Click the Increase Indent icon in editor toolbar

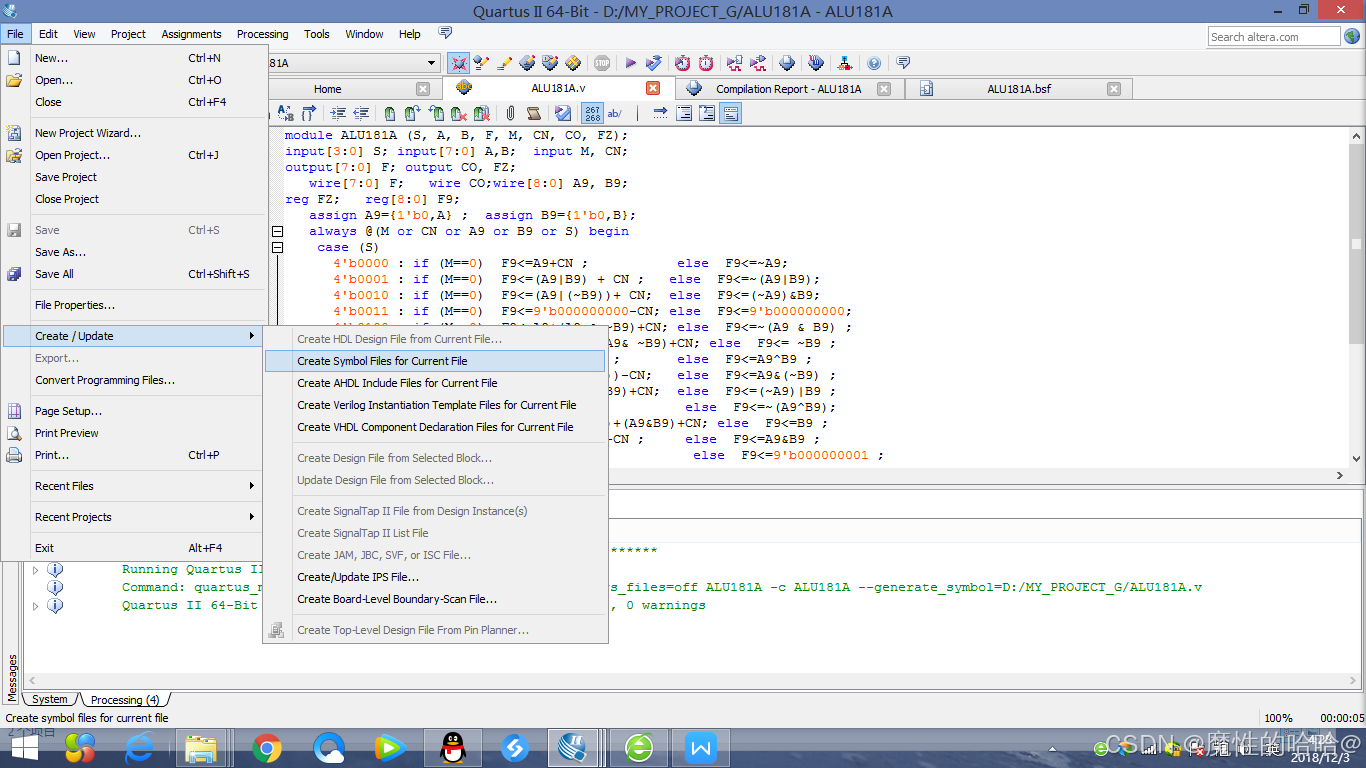pos(338,113)
